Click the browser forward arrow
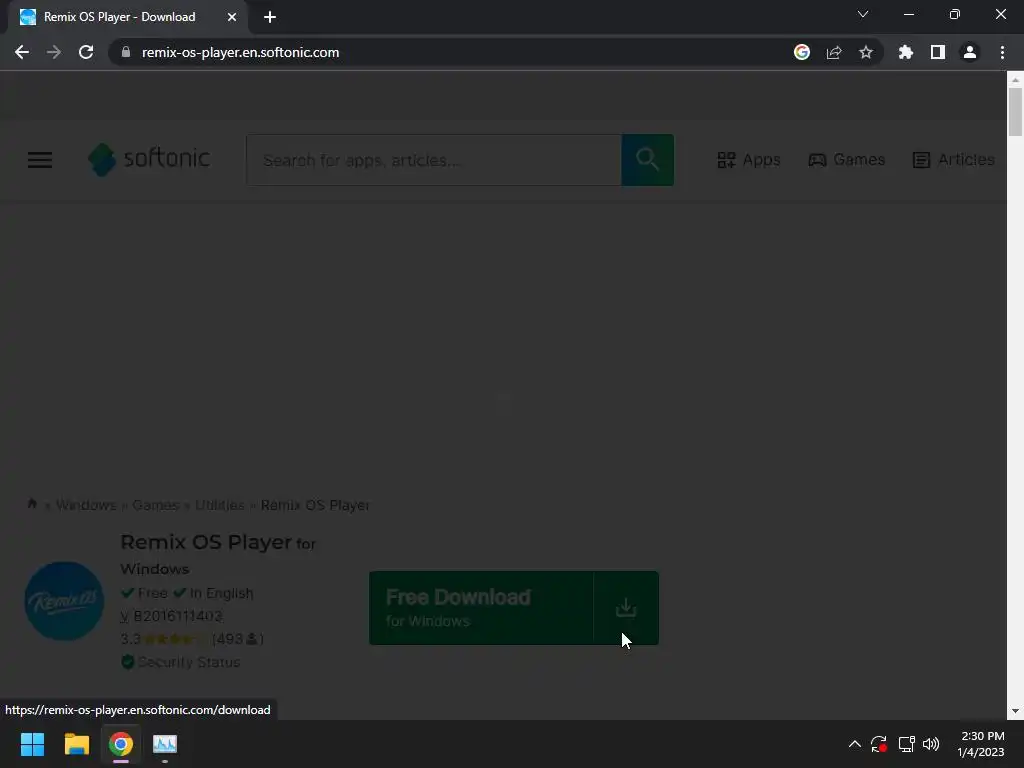Screen dimensions: 1024x768 pos(54,52)
